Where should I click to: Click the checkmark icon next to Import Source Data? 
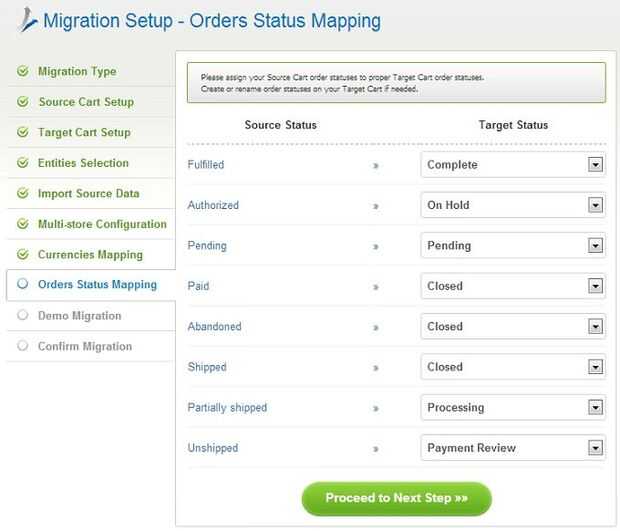(22, 194)
